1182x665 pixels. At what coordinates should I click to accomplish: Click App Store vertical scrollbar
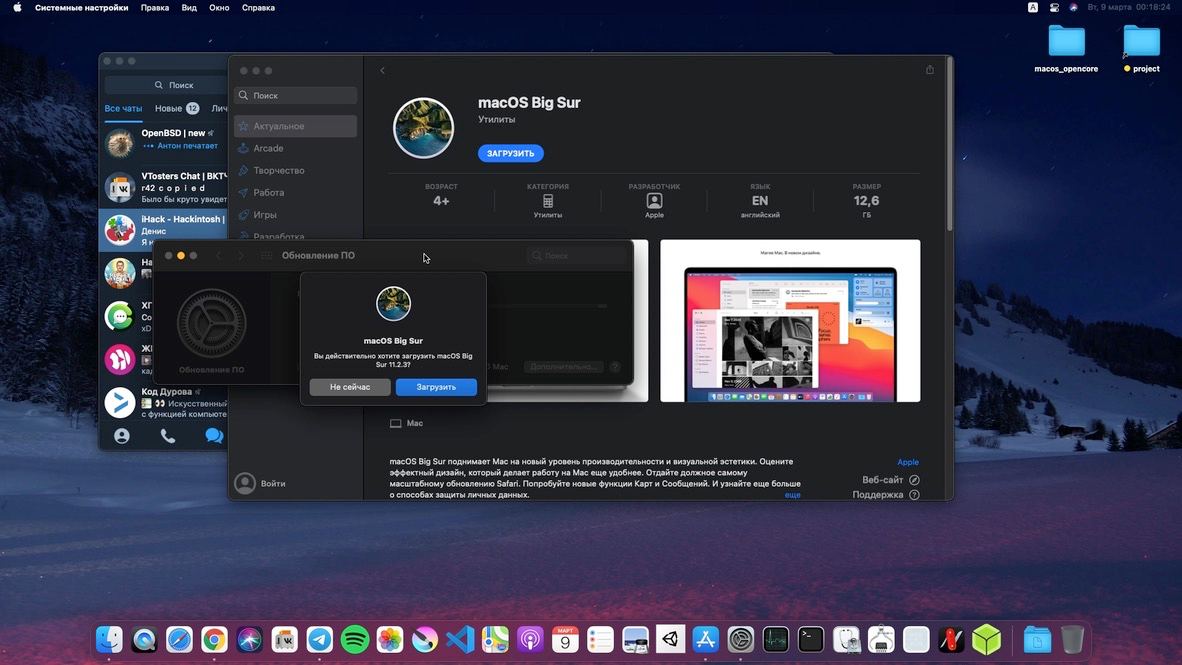[949, 143]
